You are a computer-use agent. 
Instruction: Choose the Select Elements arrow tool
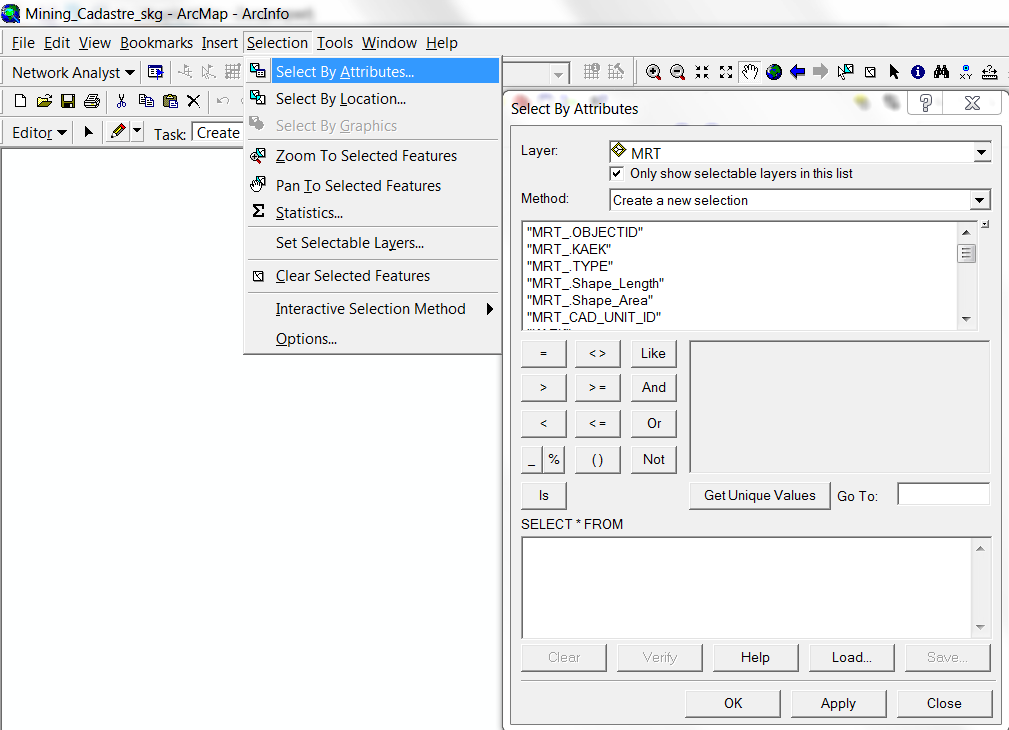coord(894,72)
